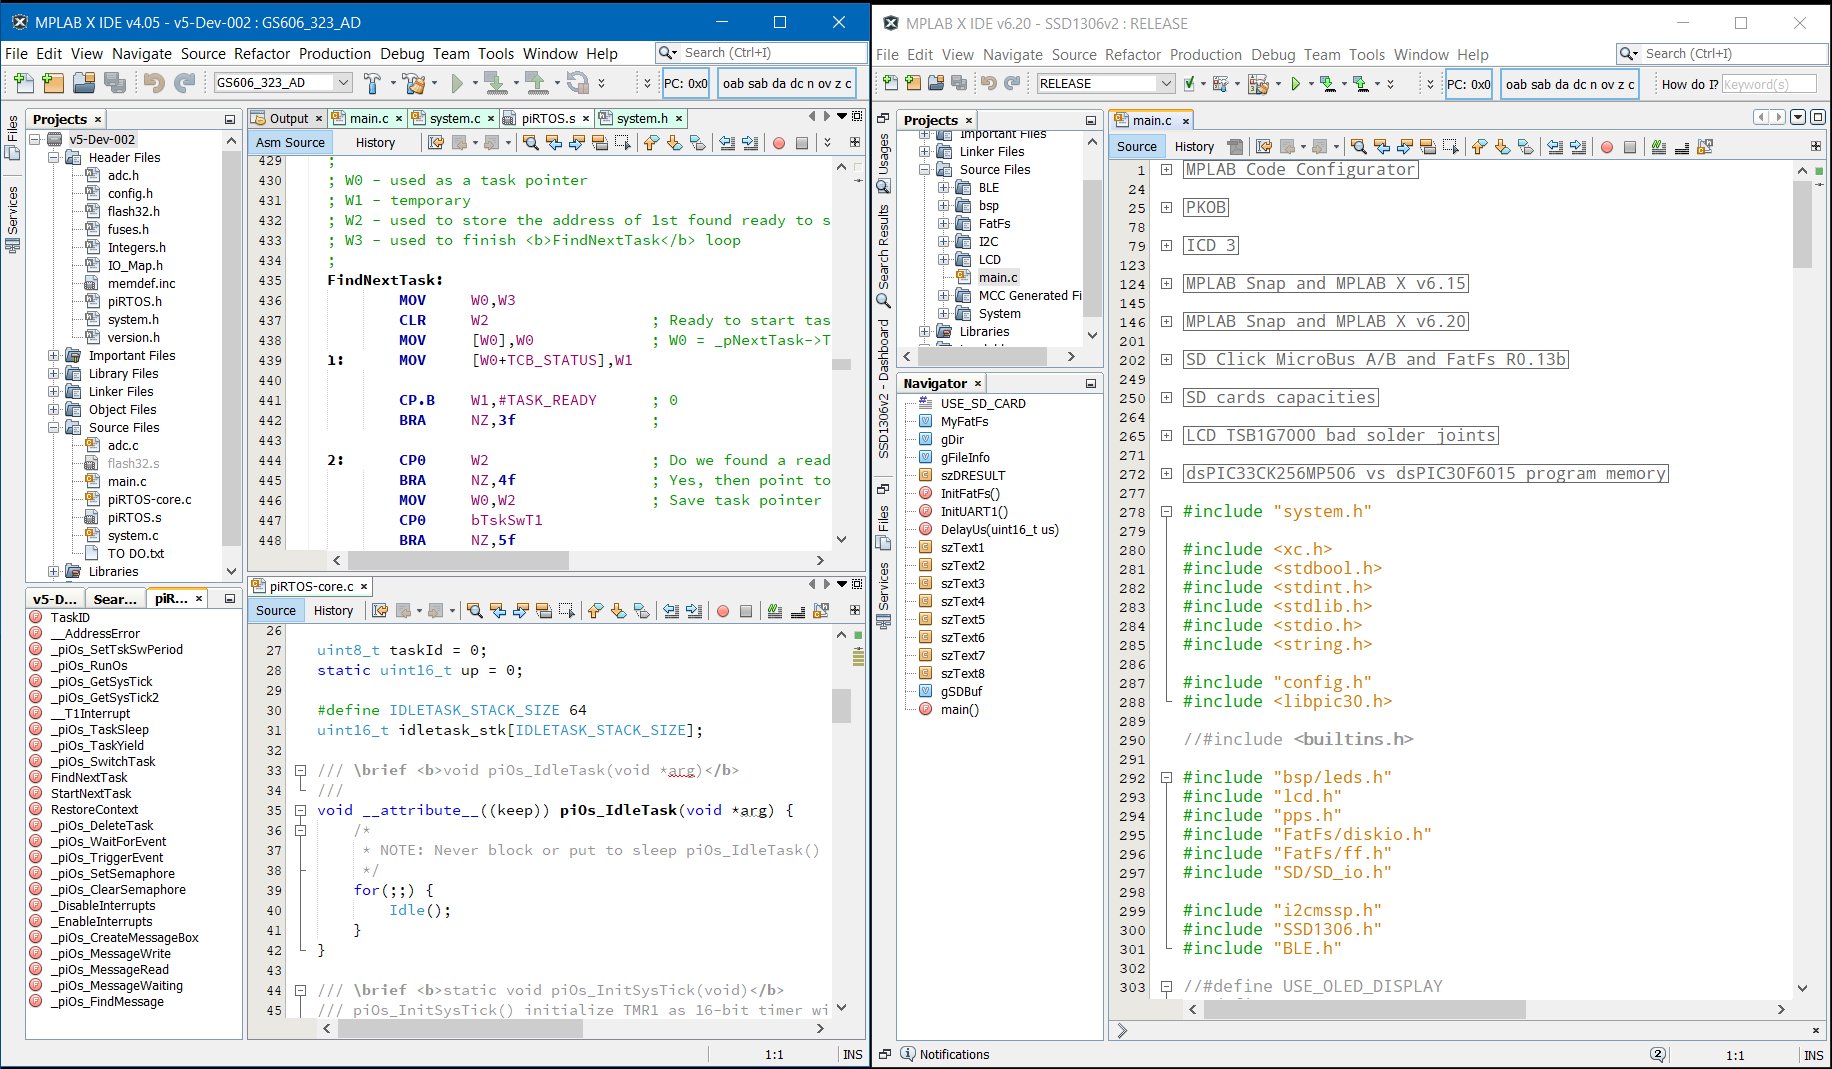Screen dimensions: 1832x1069
Task: Expand the FatFs folder in v6.20 Projects tree
Action: 943,224
